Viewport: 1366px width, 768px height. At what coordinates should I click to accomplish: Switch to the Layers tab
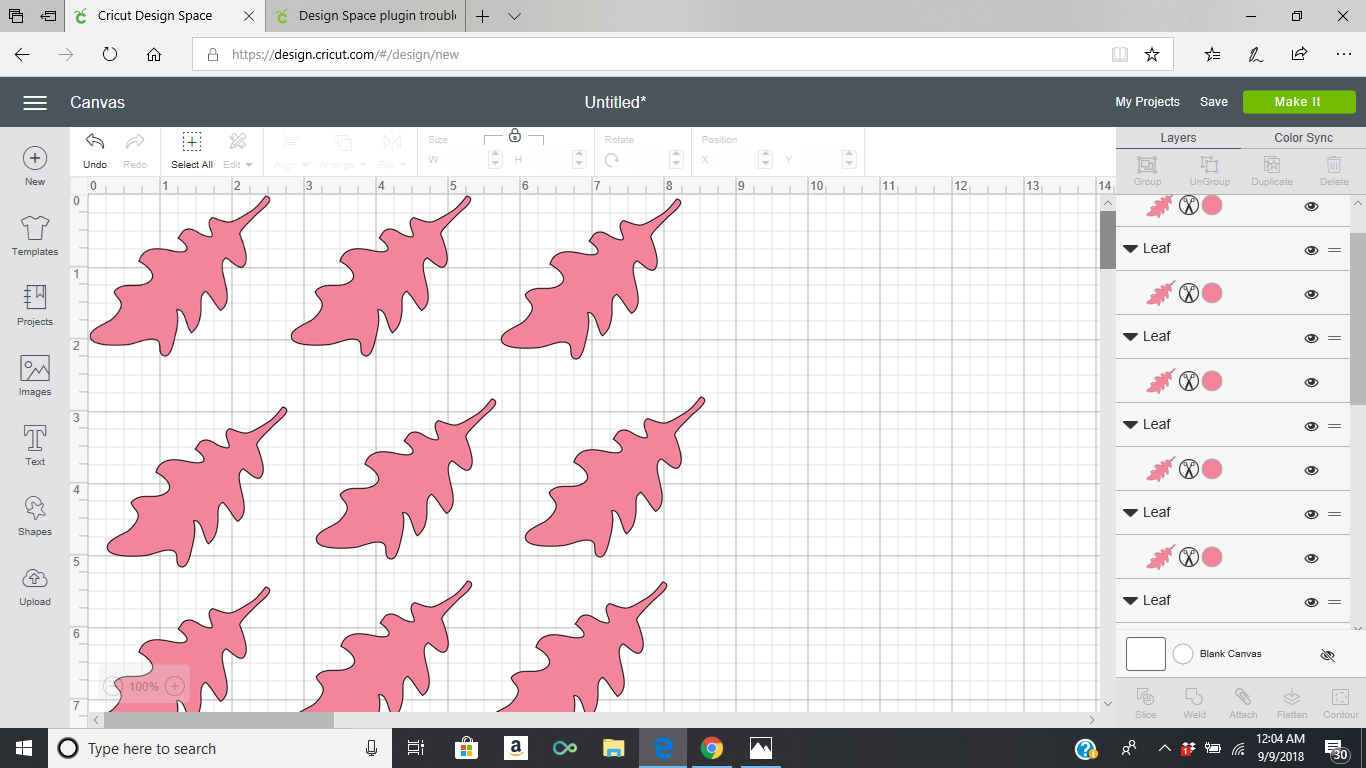[x=1178, y=138]
